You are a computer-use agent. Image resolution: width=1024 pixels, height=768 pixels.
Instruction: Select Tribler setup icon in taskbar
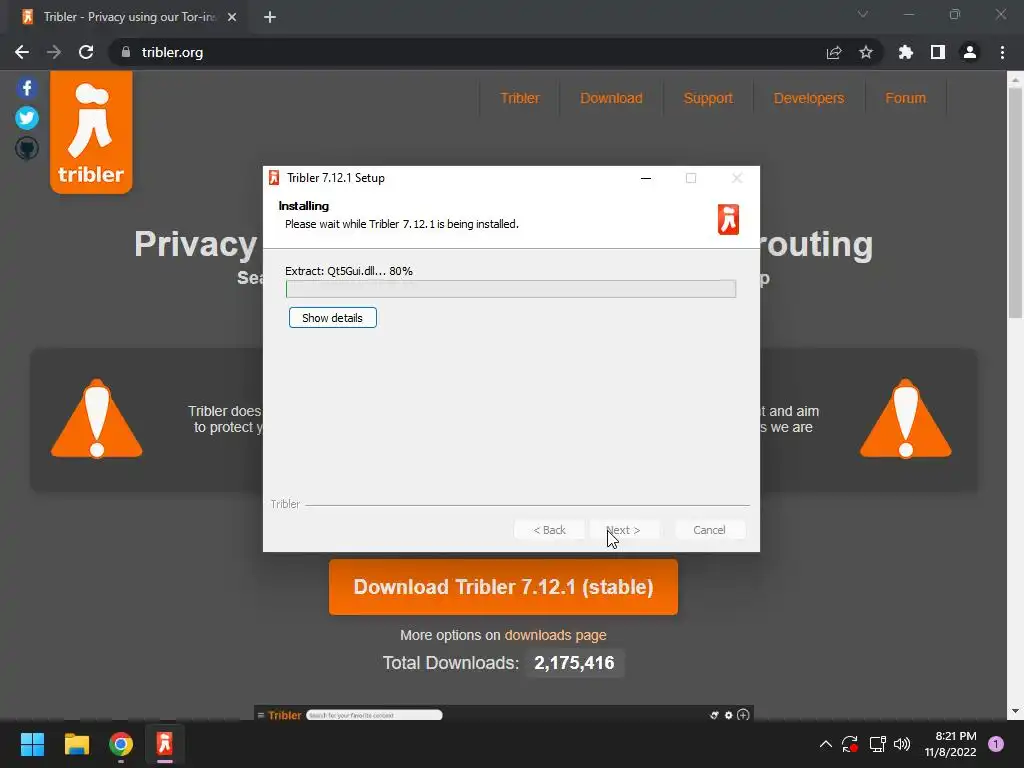[165, 744]
